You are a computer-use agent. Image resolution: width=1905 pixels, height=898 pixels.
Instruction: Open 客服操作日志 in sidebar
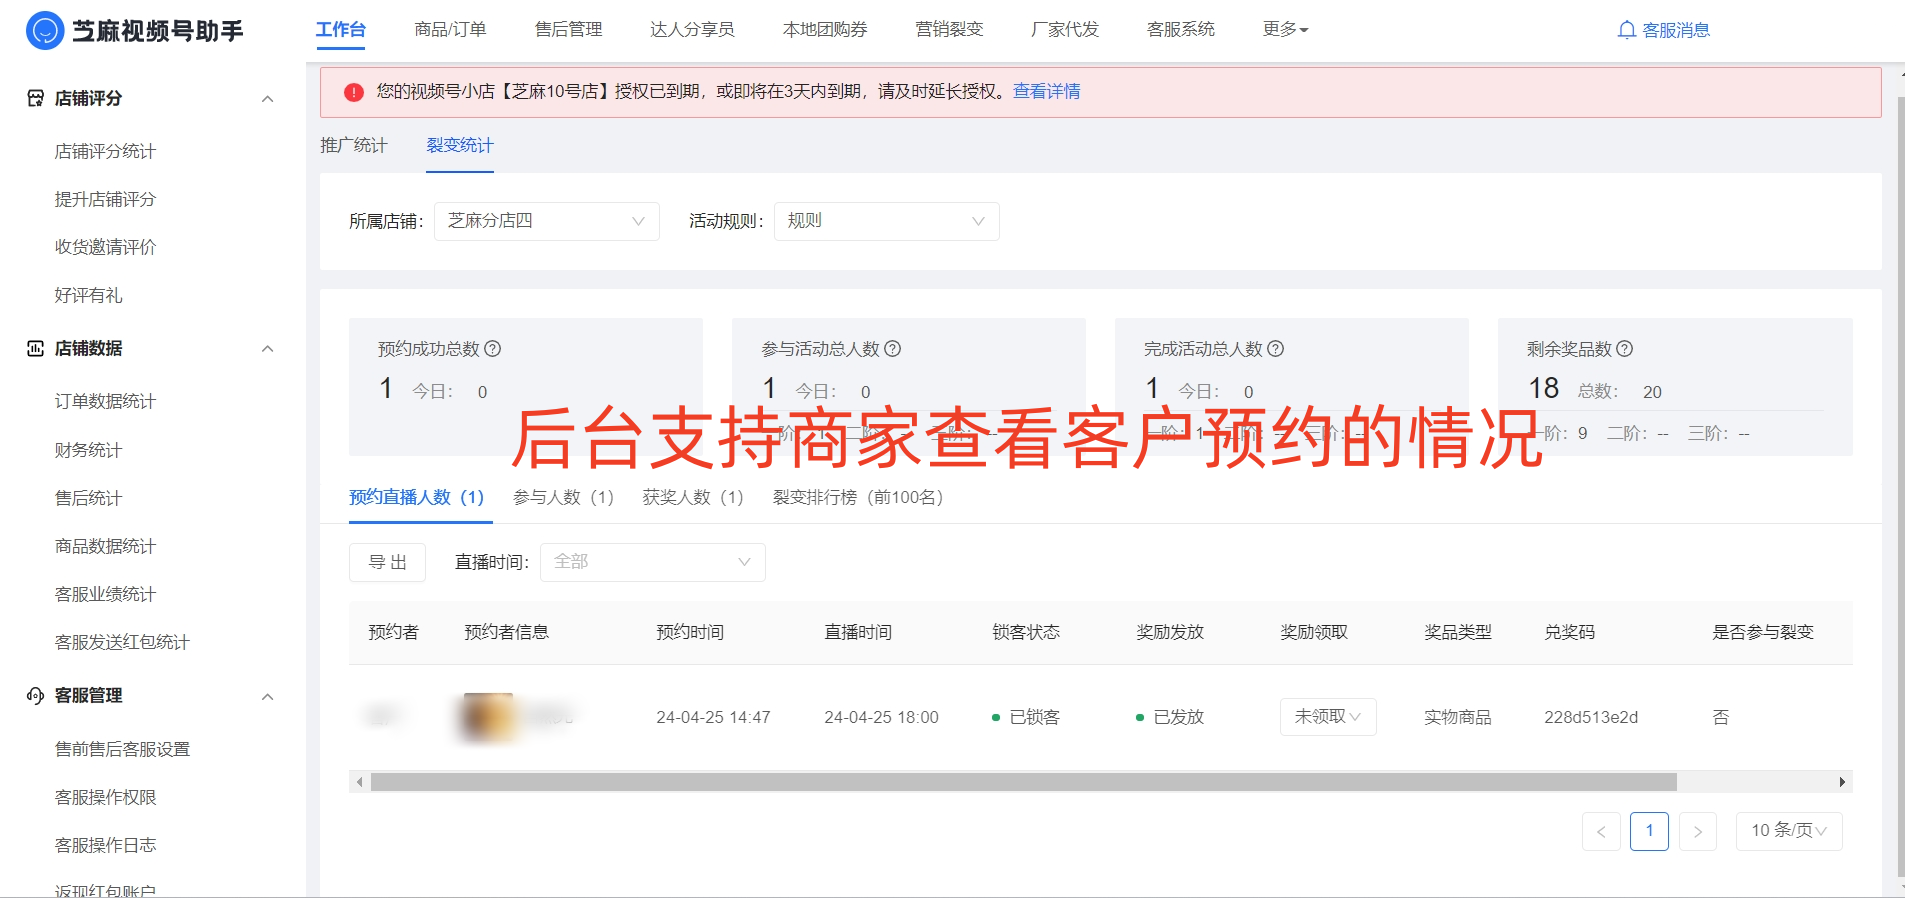105,845
